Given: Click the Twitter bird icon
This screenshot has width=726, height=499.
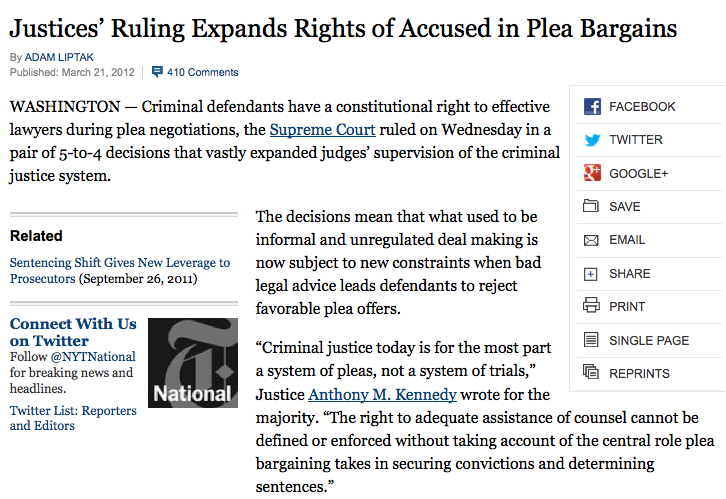Looking at the screenshot, I should 592,140.
